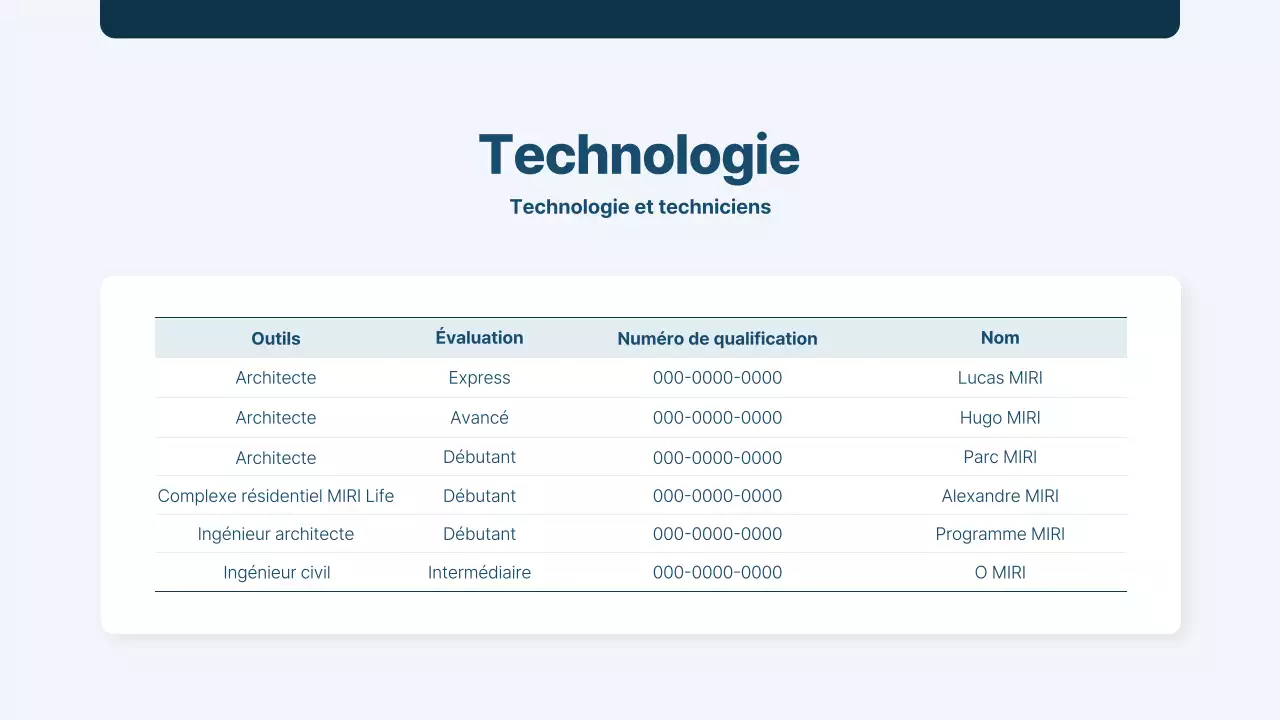This screenshot has height=720, width=1280.
Task: Select the qualification number in Lucas MIRI's row
Action: [x=717, y=378]
